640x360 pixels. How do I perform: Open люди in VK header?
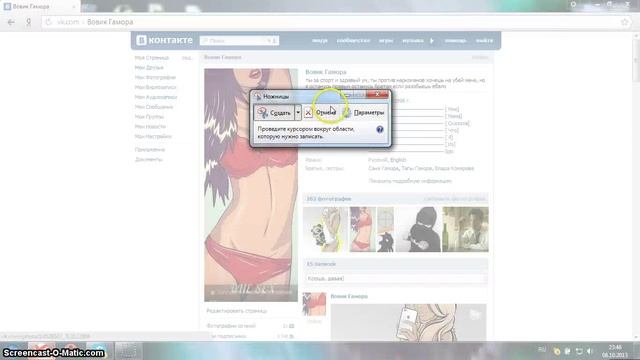320,41
